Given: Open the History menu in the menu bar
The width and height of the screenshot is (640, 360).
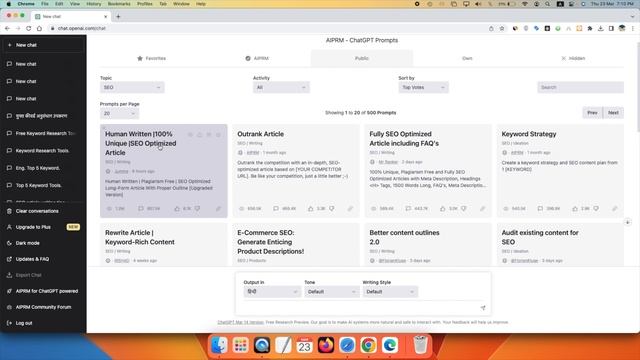Looking at the screenshot, I should tap(93, 4).
